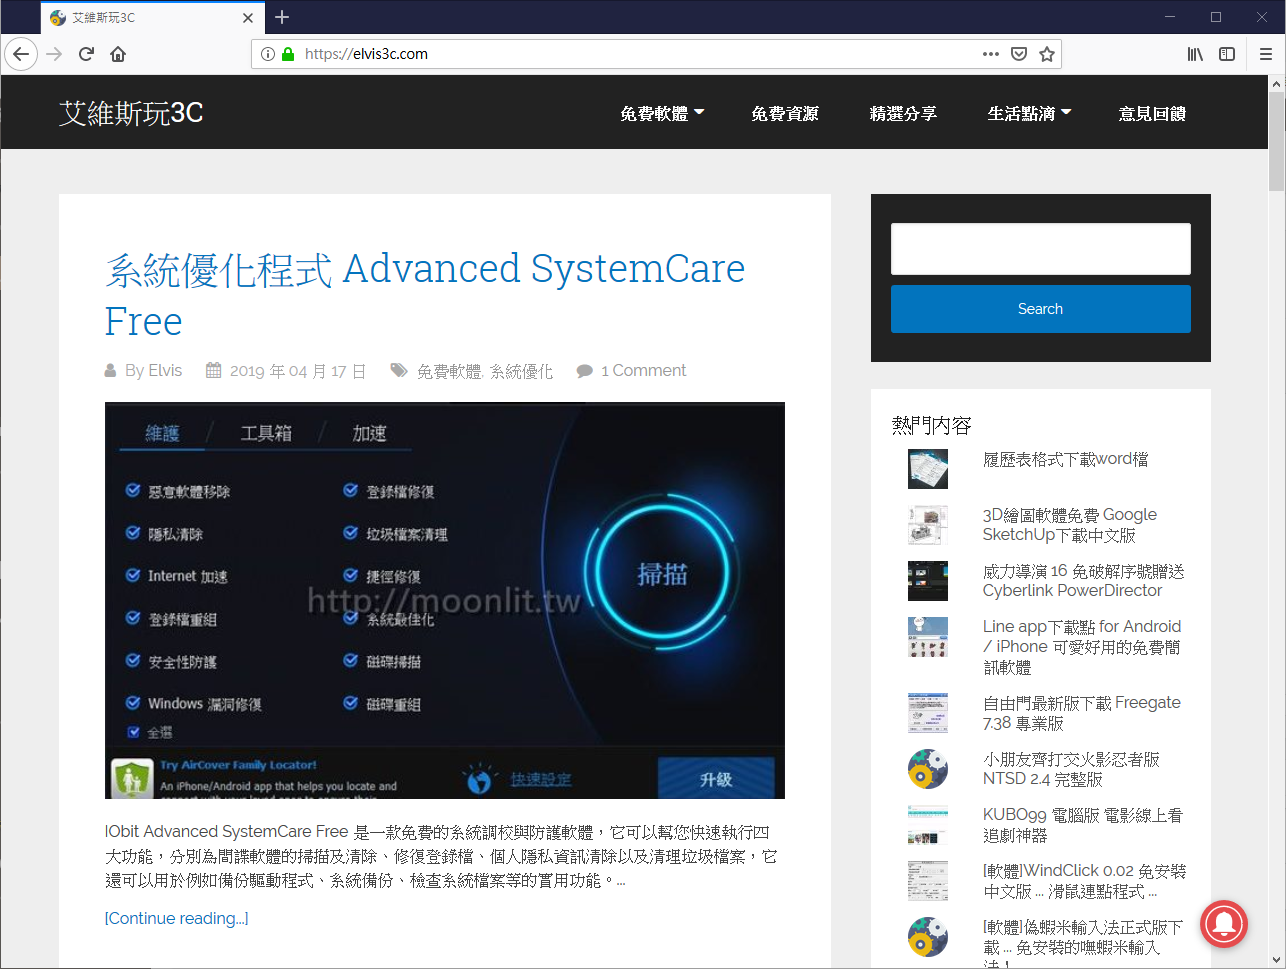The image size is (1286, 969).
Task: Click thumbnail beside 履歷表格式下載word檔
Action: (x=927, y=469)
